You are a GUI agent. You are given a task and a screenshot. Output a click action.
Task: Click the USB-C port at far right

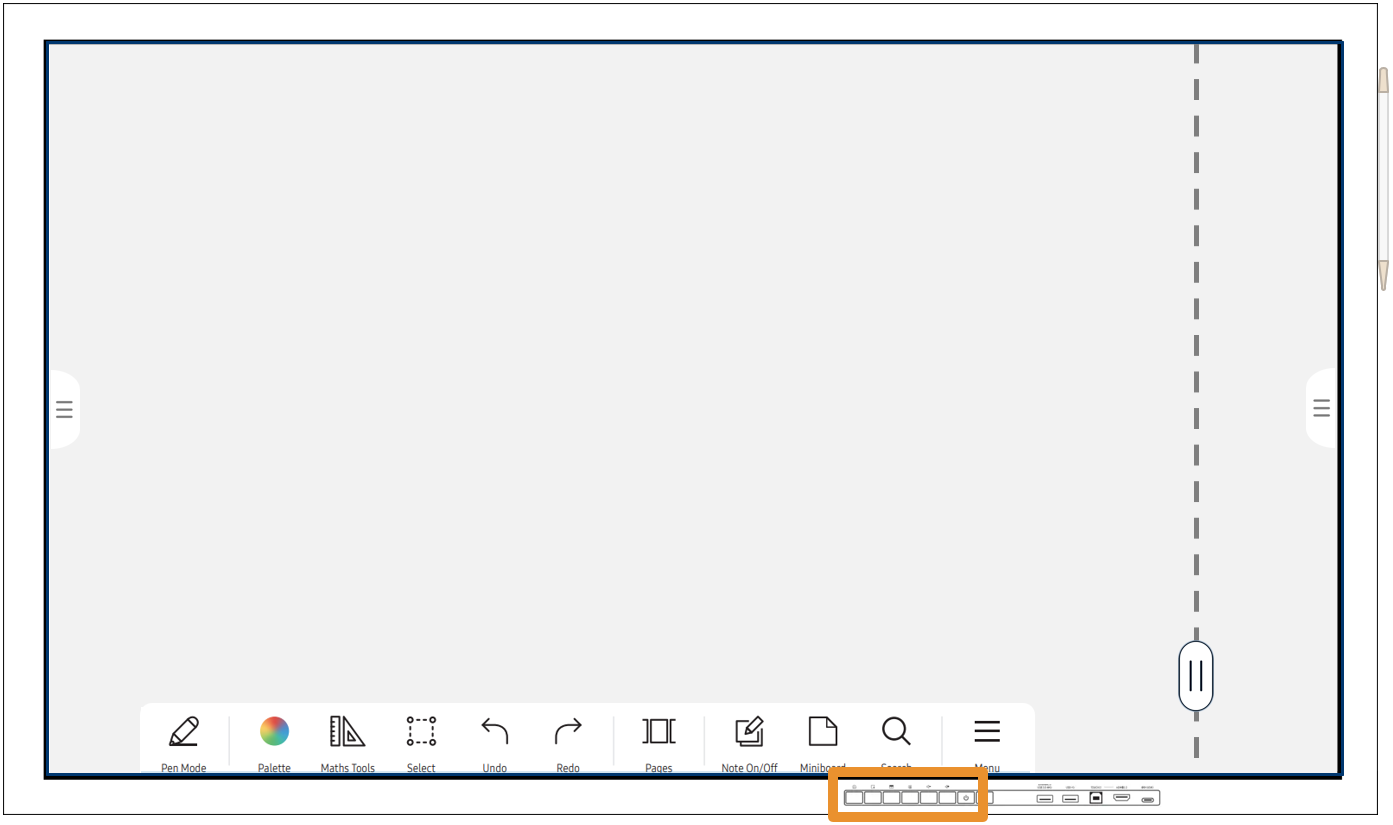pos(1148,799)
